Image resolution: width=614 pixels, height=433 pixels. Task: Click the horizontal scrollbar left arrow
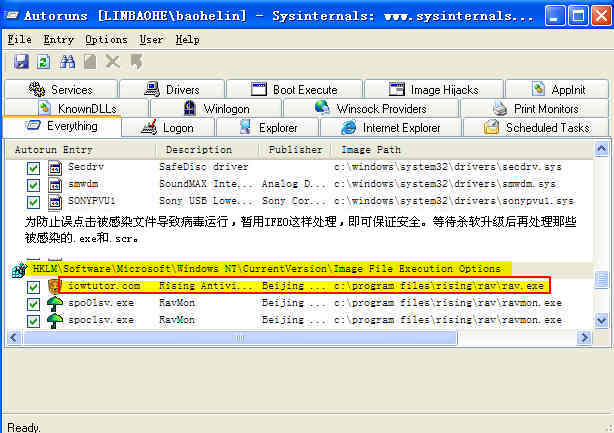pyautogui.click(x=14, y=337)
